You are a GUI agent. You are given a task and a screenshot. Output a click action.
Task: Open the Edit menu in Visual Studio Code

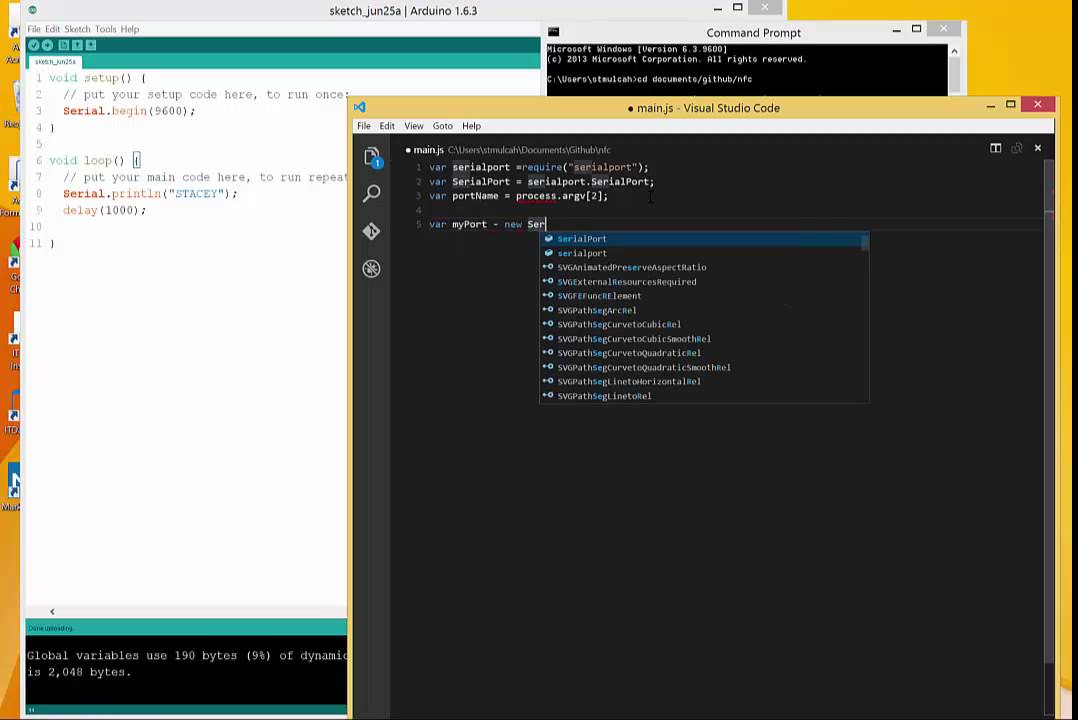pos(387,126)
